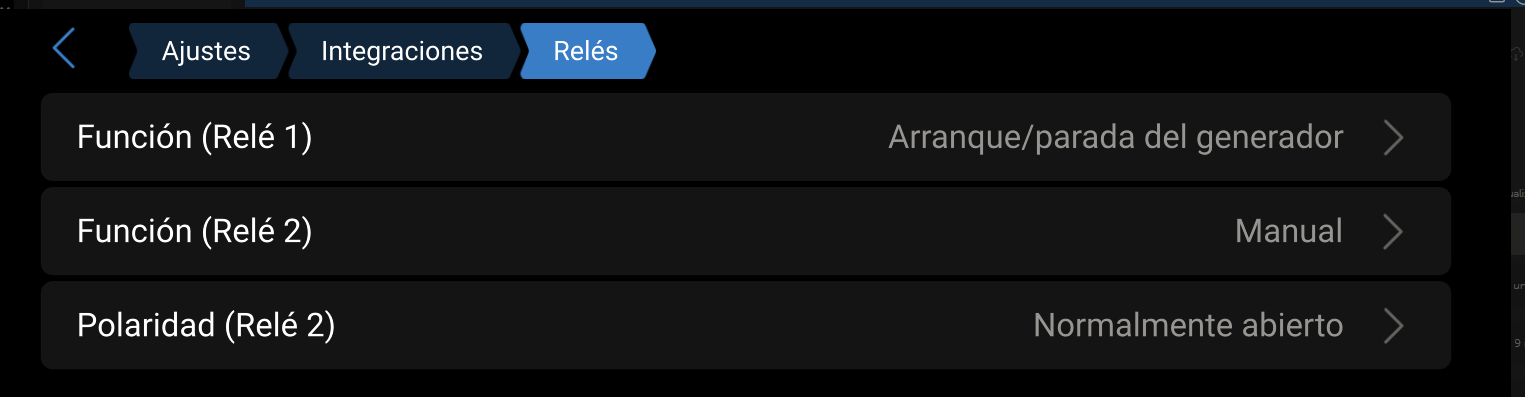The width and height of the screenshot is (1525, 397).
Task: Click the partially visible top-right corner icon
Action: (1519, 3)
